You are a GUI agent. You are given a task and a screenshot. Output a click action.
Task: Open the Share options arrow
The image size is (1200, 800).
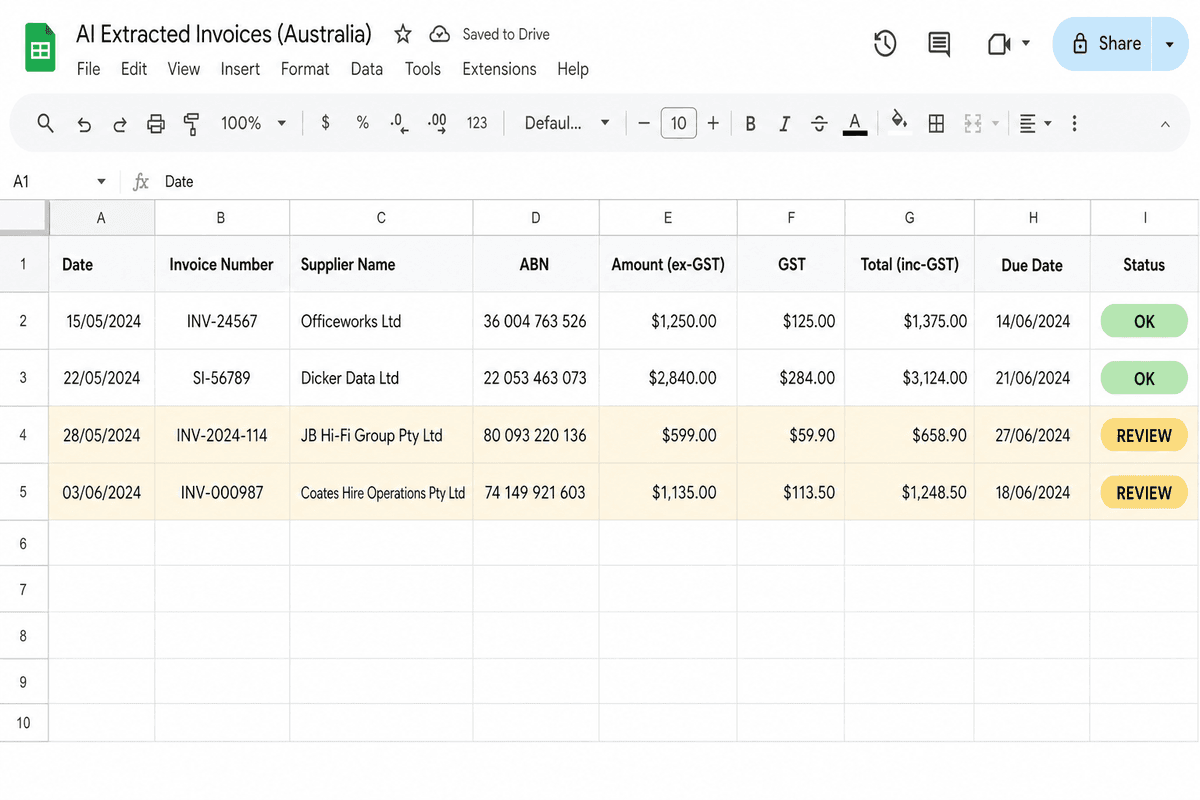click(1170, 44)
